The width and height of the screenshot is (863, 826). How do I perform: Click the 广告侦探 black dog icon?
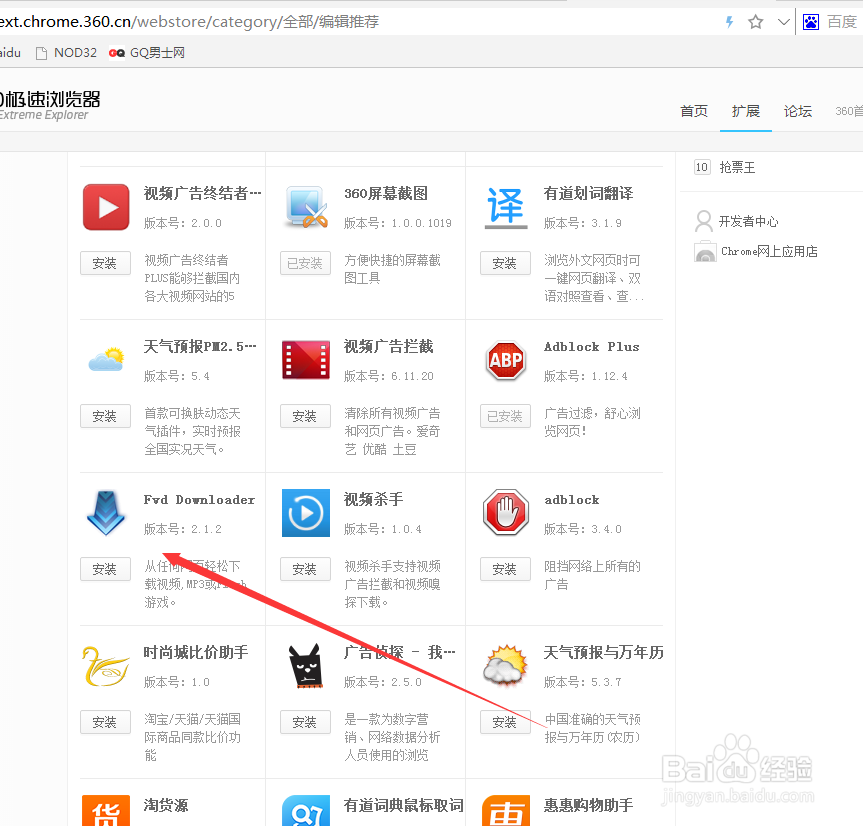coord(306,666)
